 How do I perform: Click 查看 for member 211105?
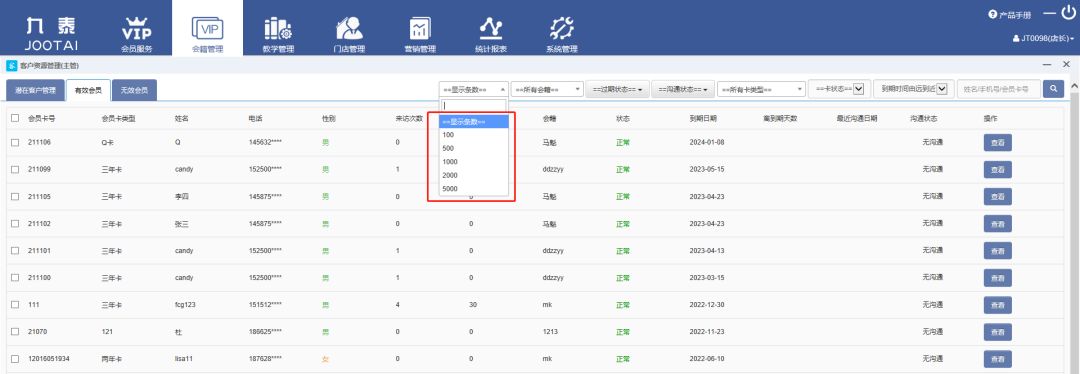point(997,196)
